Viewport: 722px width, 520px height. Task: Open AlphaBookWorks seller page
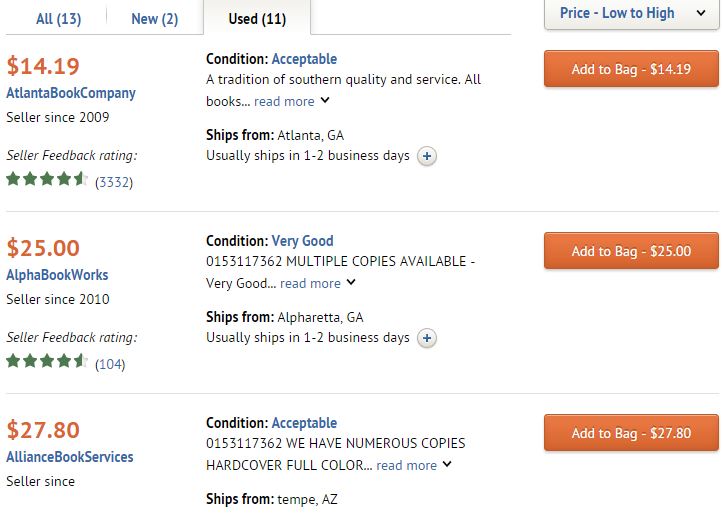click(58, 275)
